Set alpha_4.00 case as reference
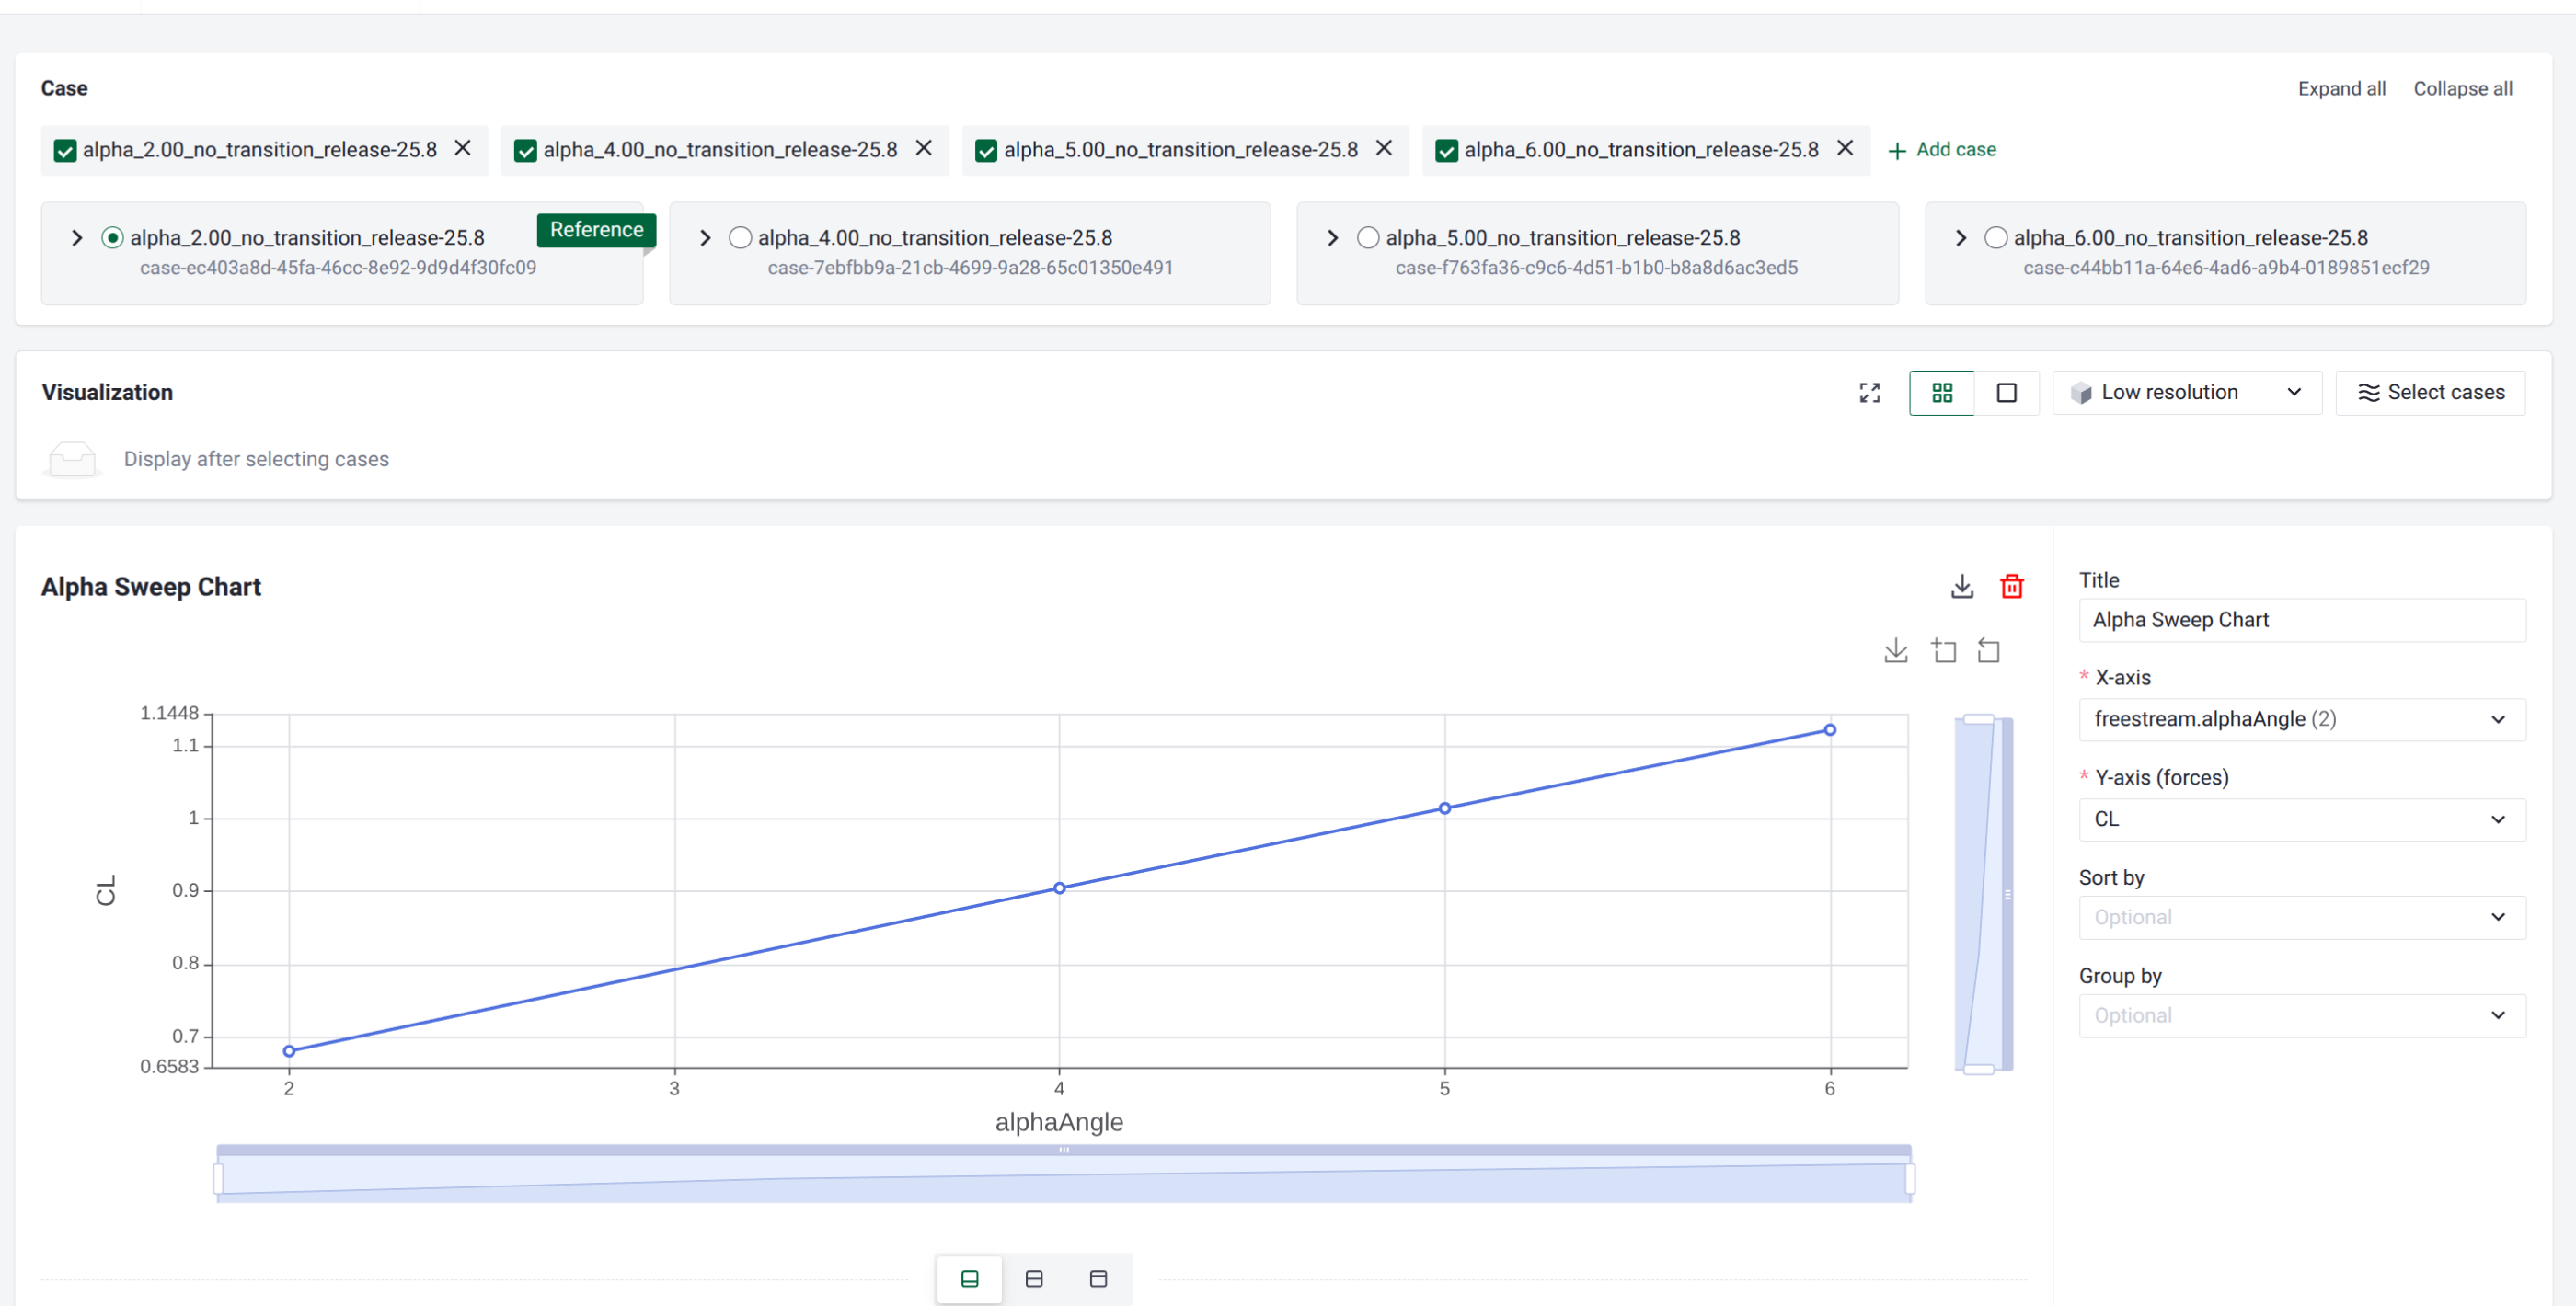This screenshot has width=2576, height=1306. click(x=740, y=238)
